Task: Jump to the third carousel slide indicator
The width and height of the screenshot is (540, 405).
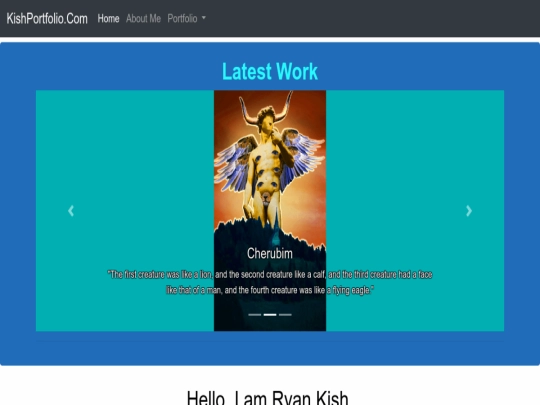Action: tap(285, 314)
